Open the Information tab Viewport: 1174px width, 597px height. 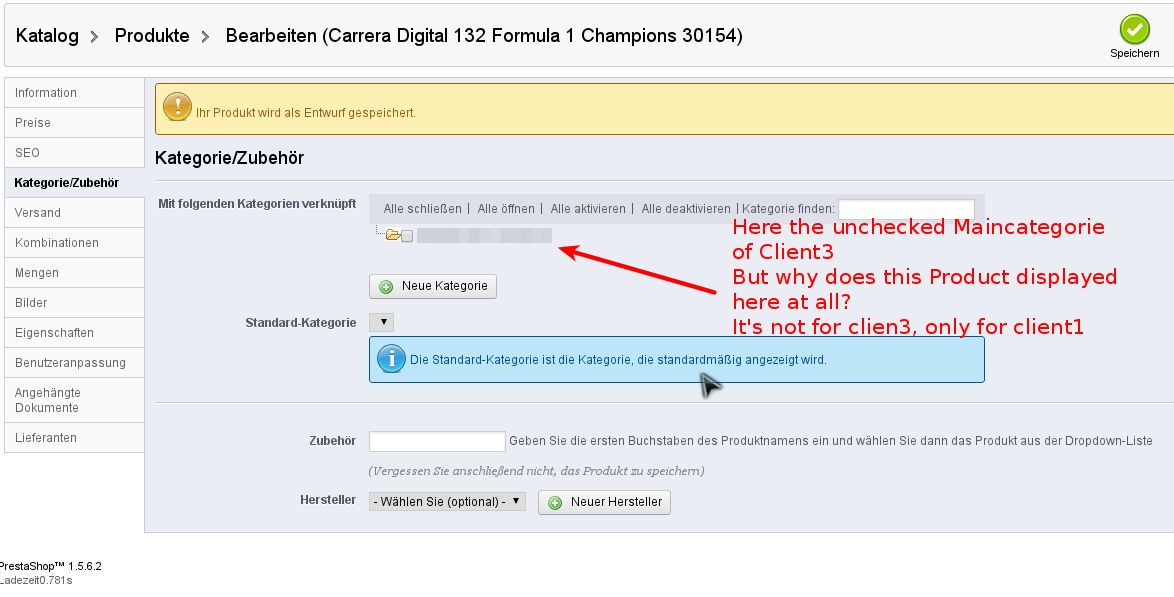[x=74, y=93]
